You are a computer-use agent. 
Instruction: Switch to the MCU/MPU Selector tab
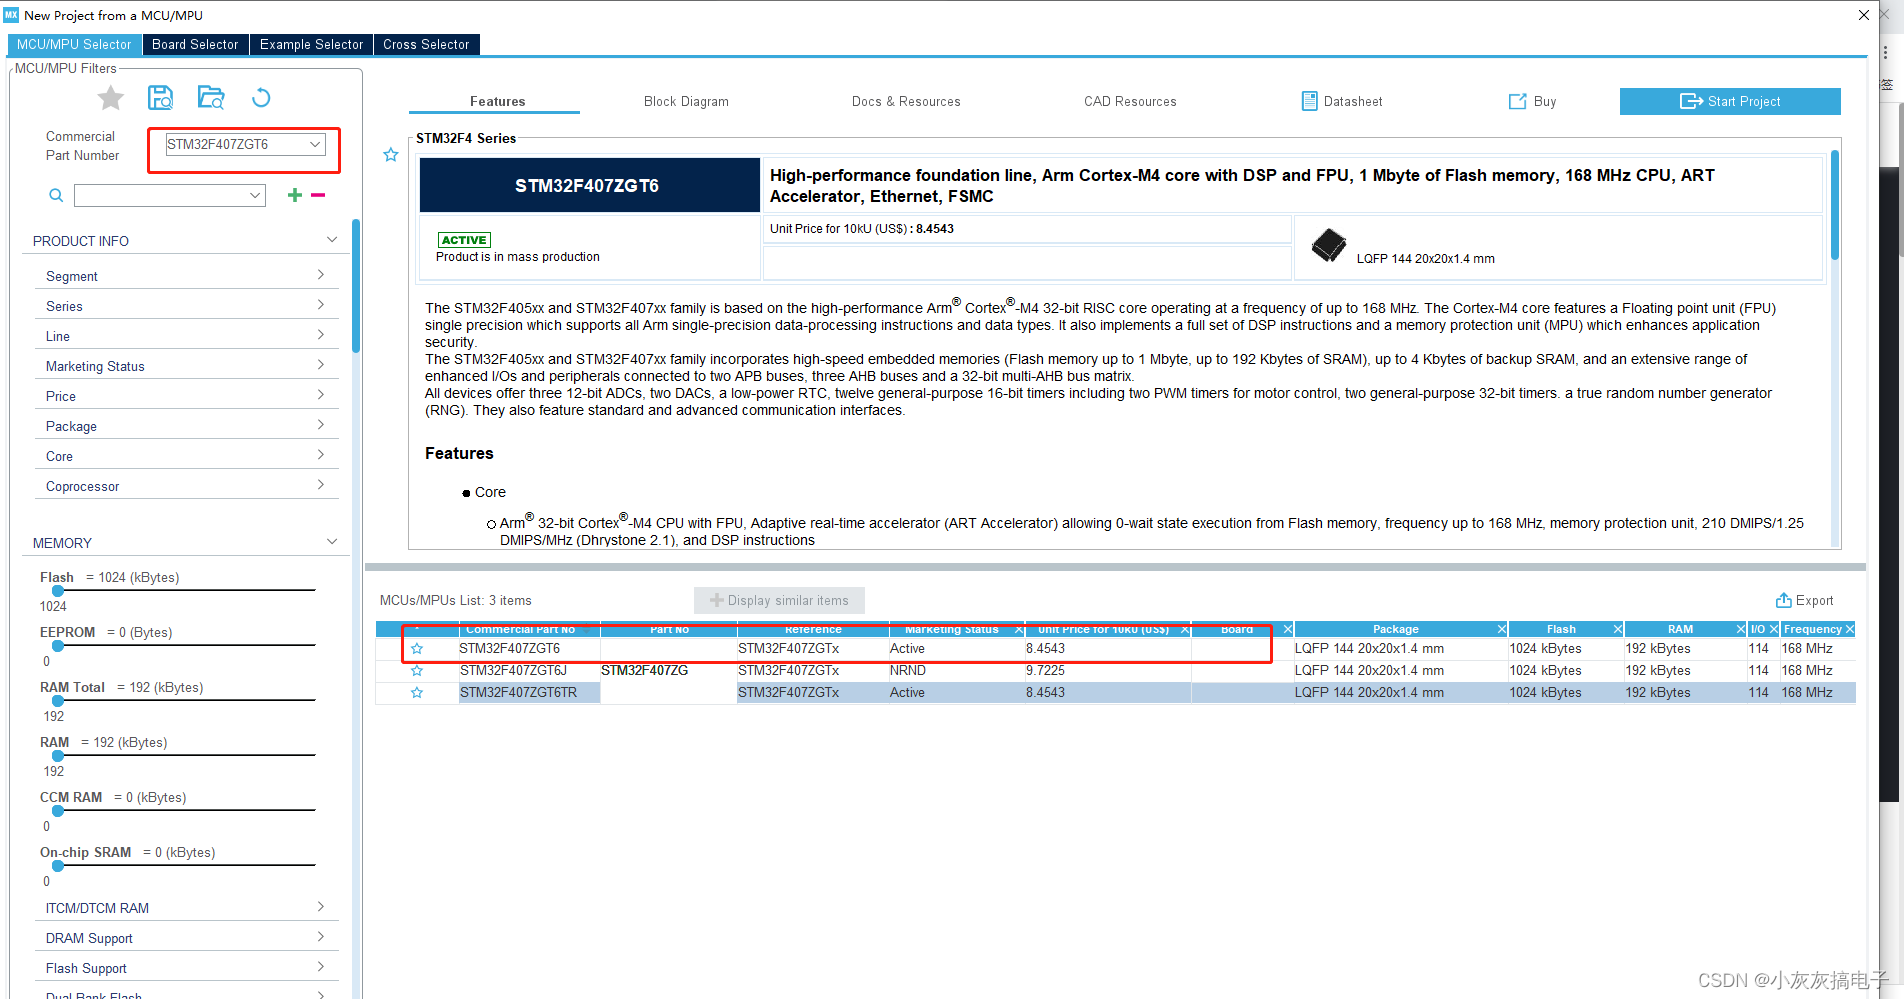pos(74,45)
